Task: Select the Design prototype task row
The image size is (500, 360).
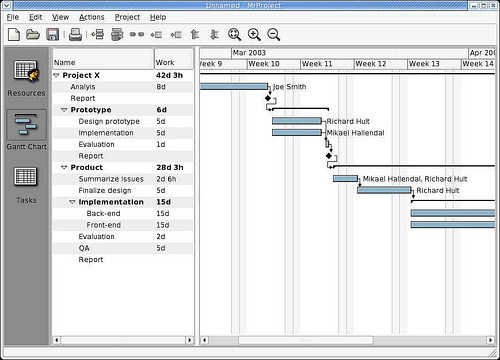Action: point(123,121)
